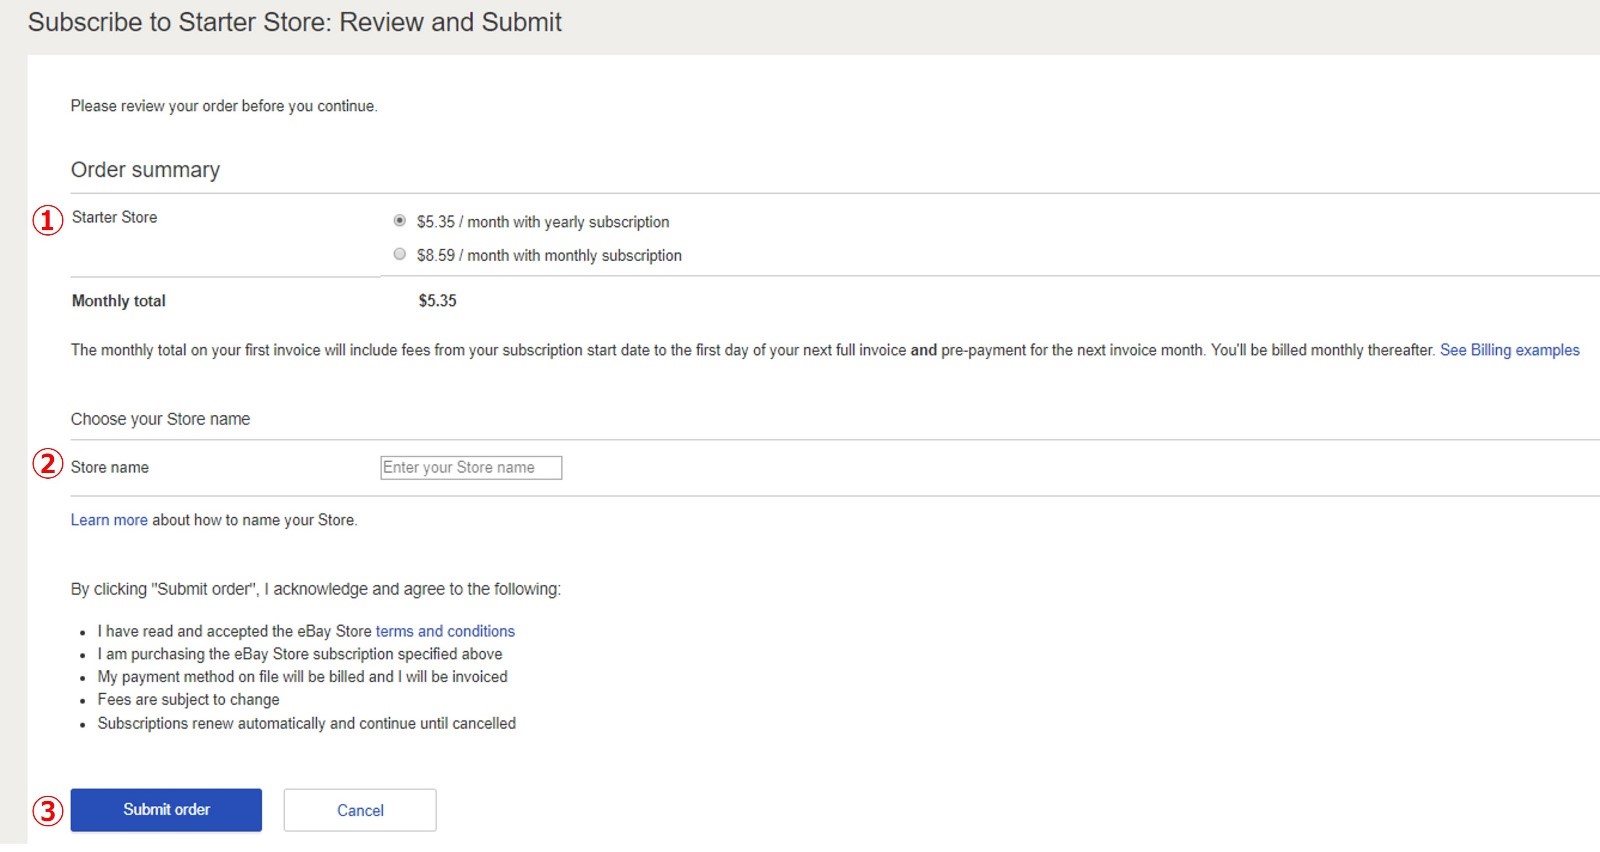Click the Monthly total label
This screenshot has width=1600, height=852.
pos(118,301)
